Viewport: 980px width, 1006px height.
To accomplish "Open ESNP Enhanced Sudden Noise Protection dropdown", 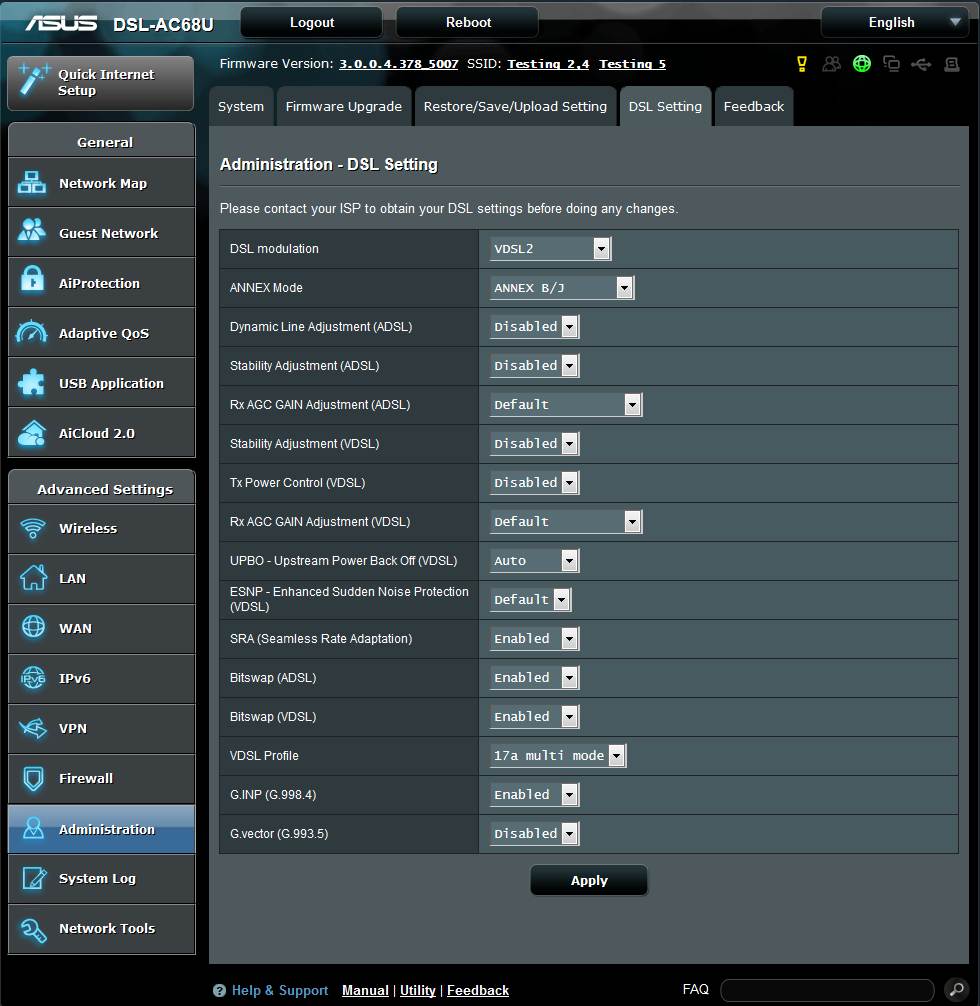I will pyautogui.click(x=530, y=600).
